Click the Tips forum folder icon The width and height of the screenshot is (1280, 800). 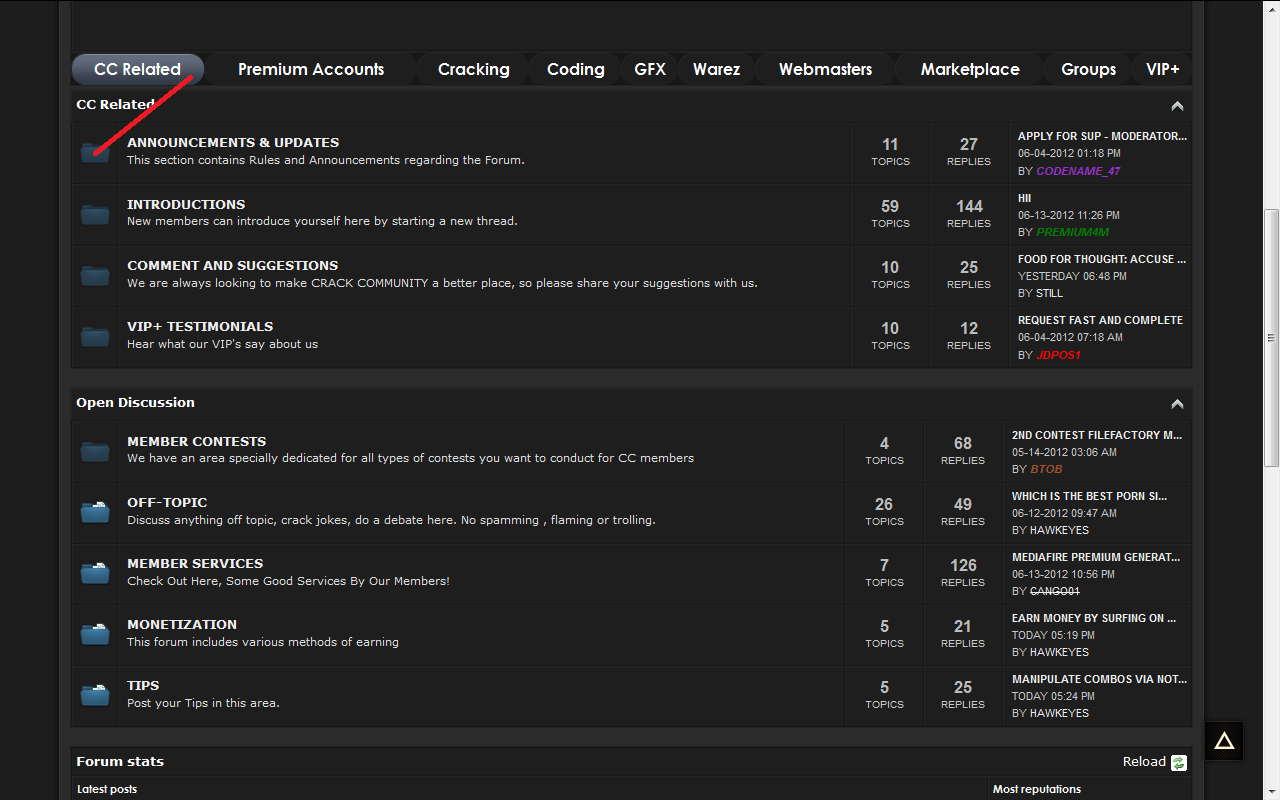pos(95,695)
